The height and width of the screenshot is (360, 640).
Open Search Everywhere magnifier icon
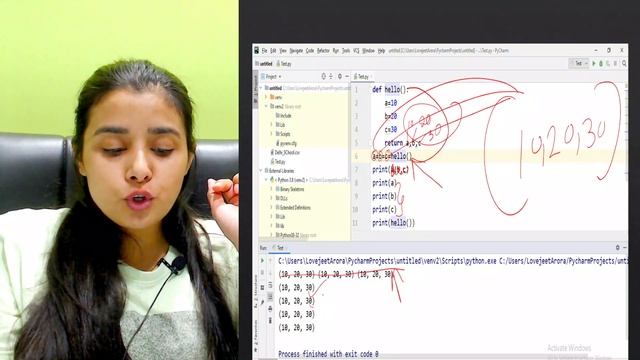click(624, 64)
